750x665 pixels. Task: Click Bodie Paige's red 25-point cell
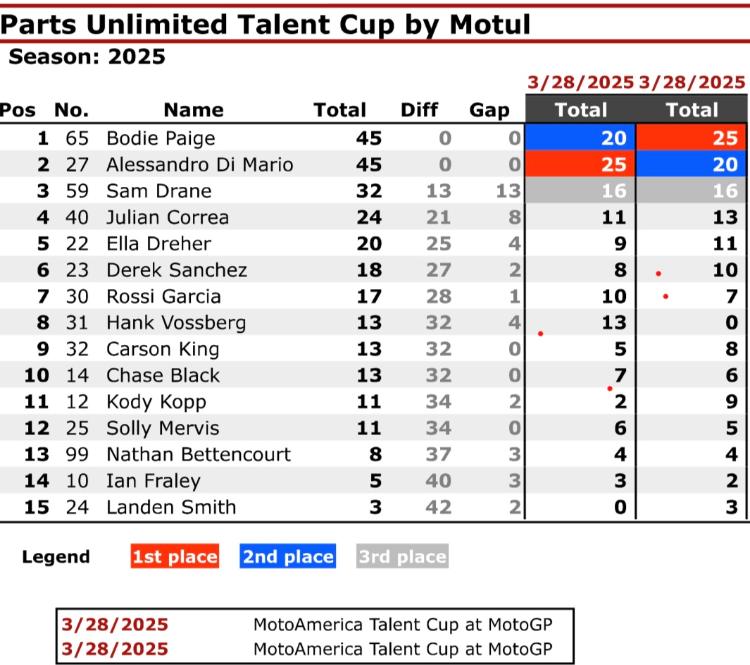click(692, 138)
